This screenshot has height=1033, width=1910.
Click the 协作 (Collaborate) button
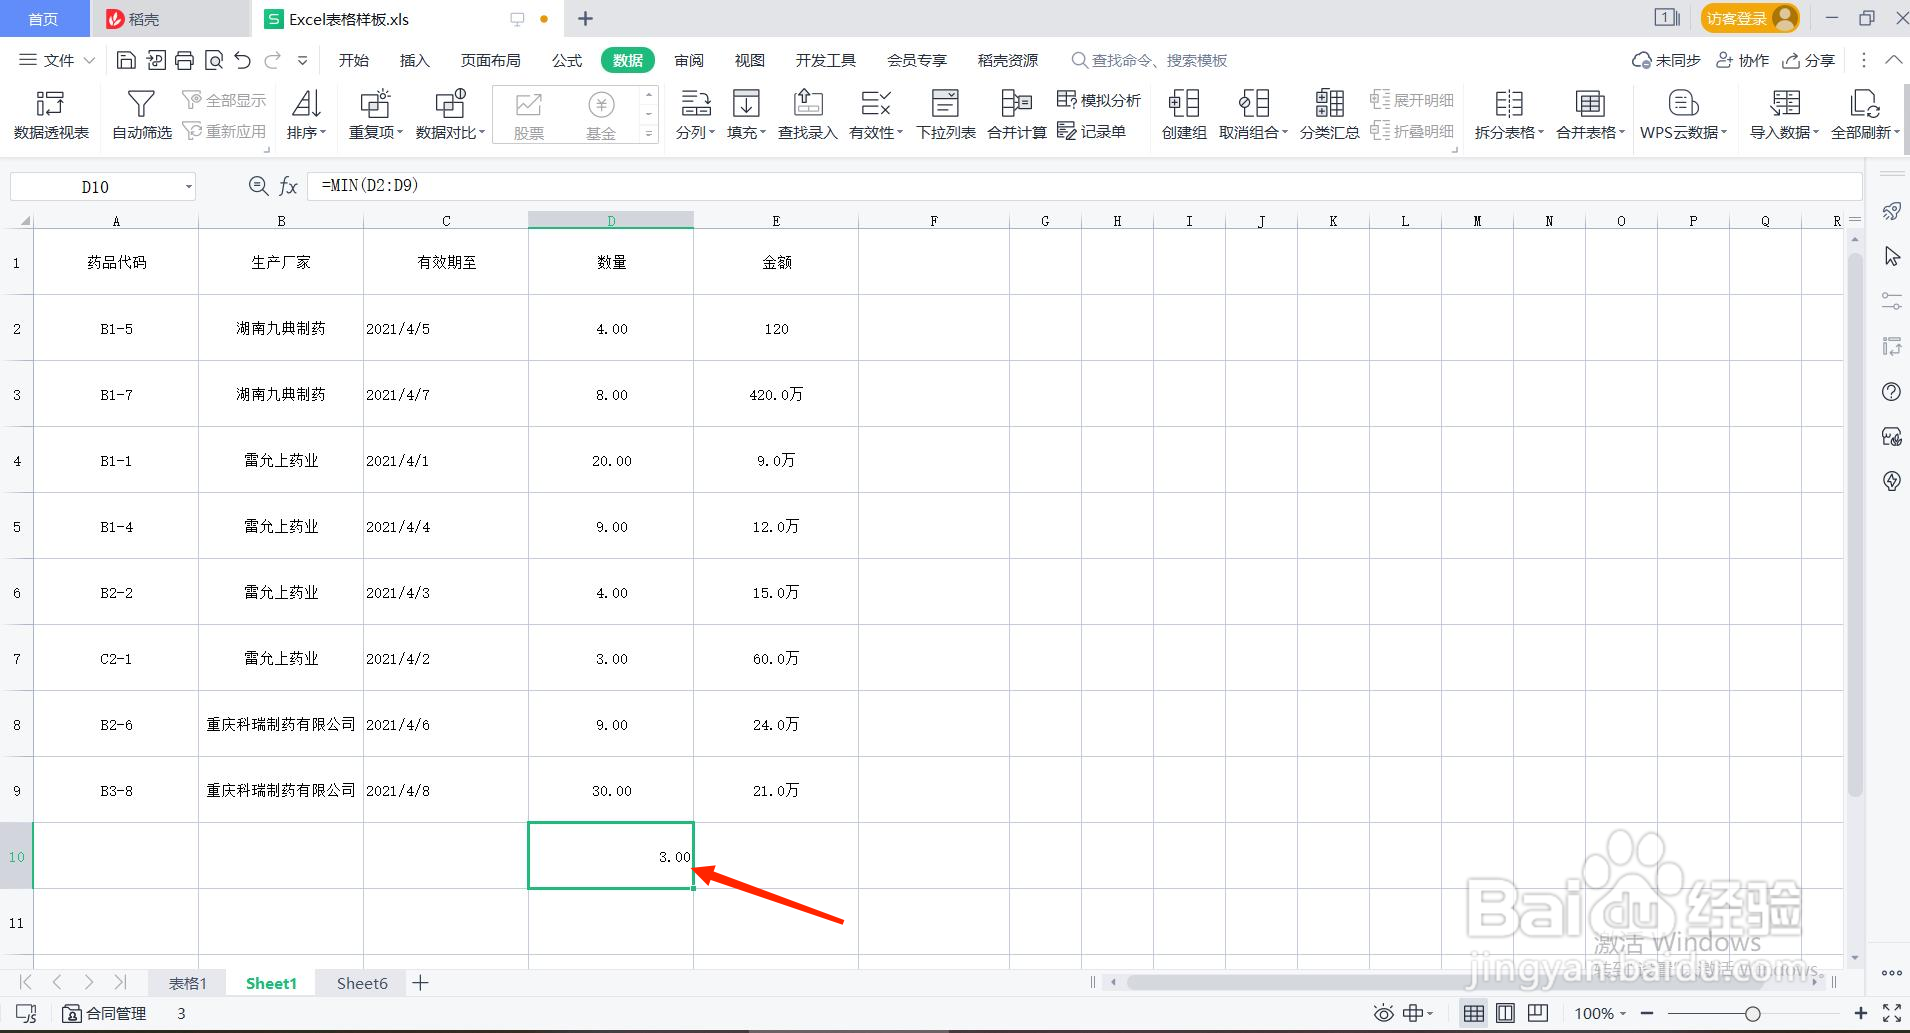click(x=1742, y=60)
